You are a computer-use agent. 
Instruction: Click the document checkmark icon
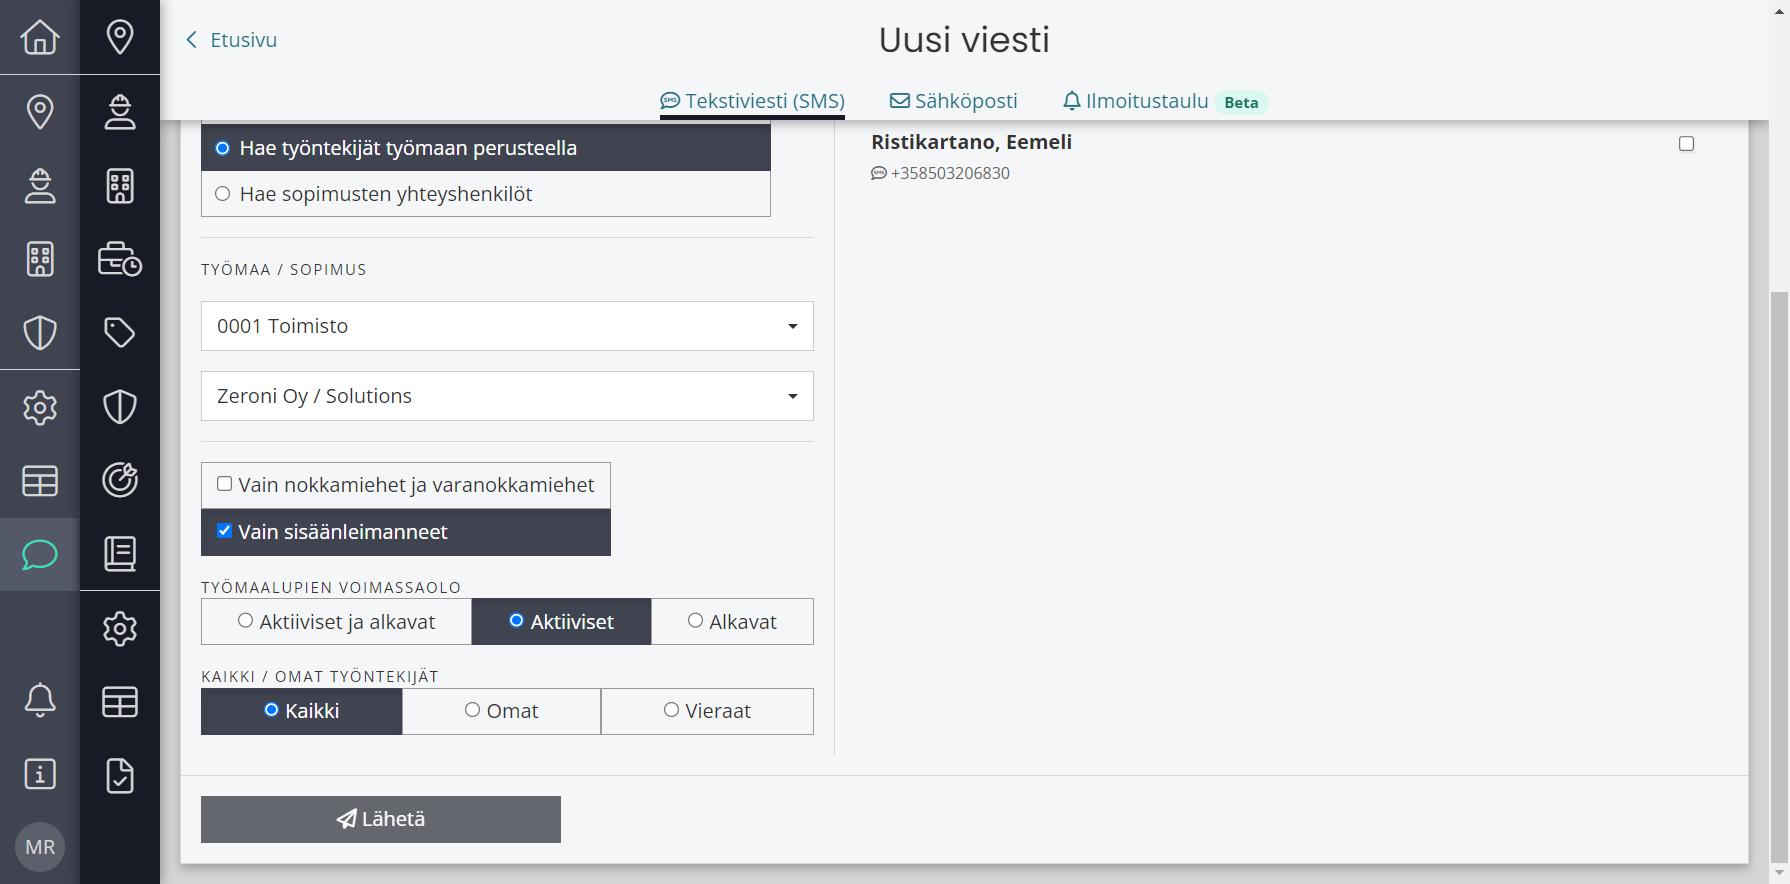[120, 775]
